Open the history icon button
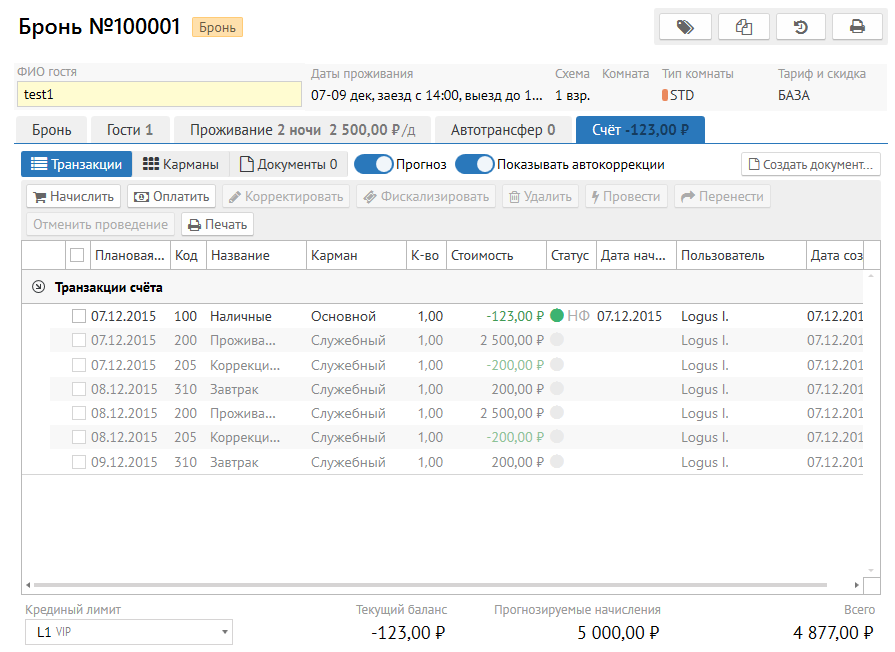 [800, 27]
